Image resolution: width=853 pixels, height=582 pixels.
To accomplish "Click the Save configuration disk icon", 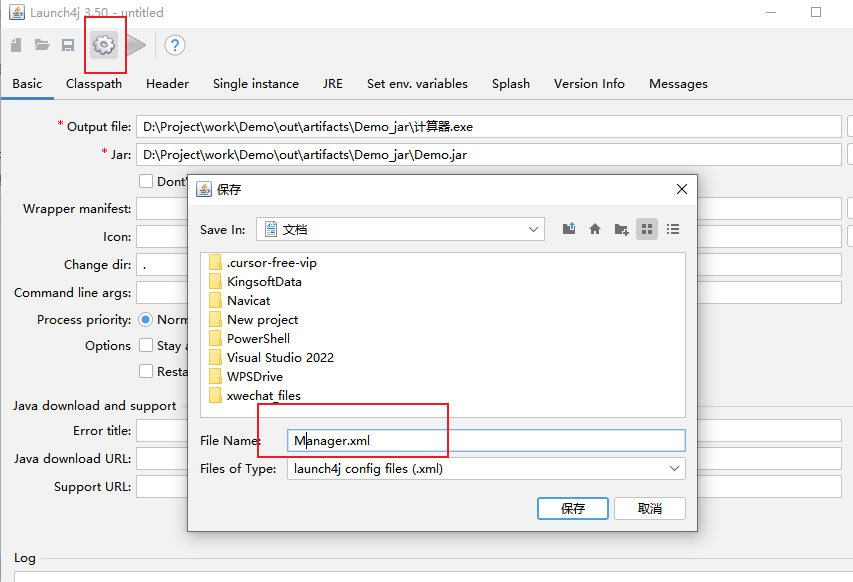I will (x=68, y=45).
